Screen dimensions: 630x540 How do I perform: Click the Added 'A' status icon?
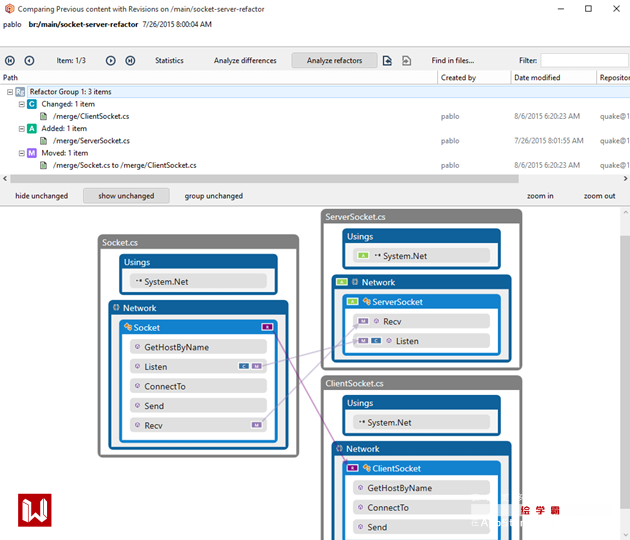click(32, 129)
